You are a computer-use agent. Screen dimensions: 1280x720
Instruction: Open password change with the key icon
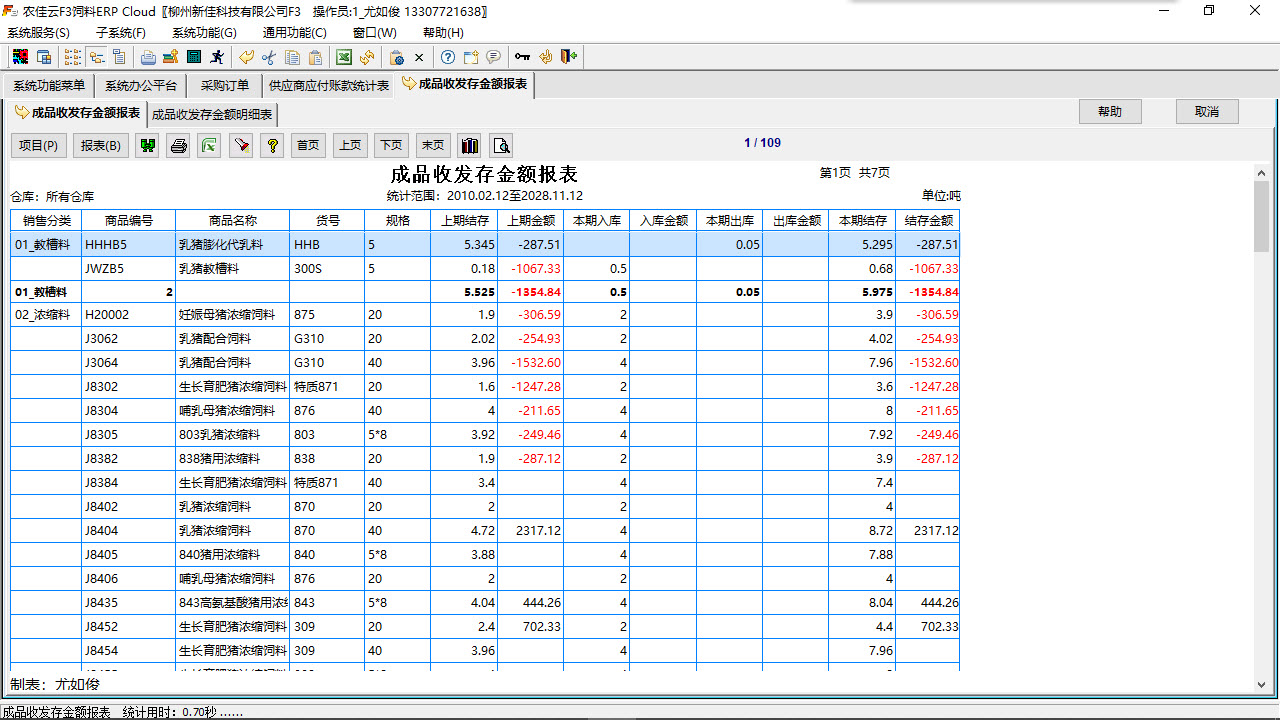tap(522, 57)
